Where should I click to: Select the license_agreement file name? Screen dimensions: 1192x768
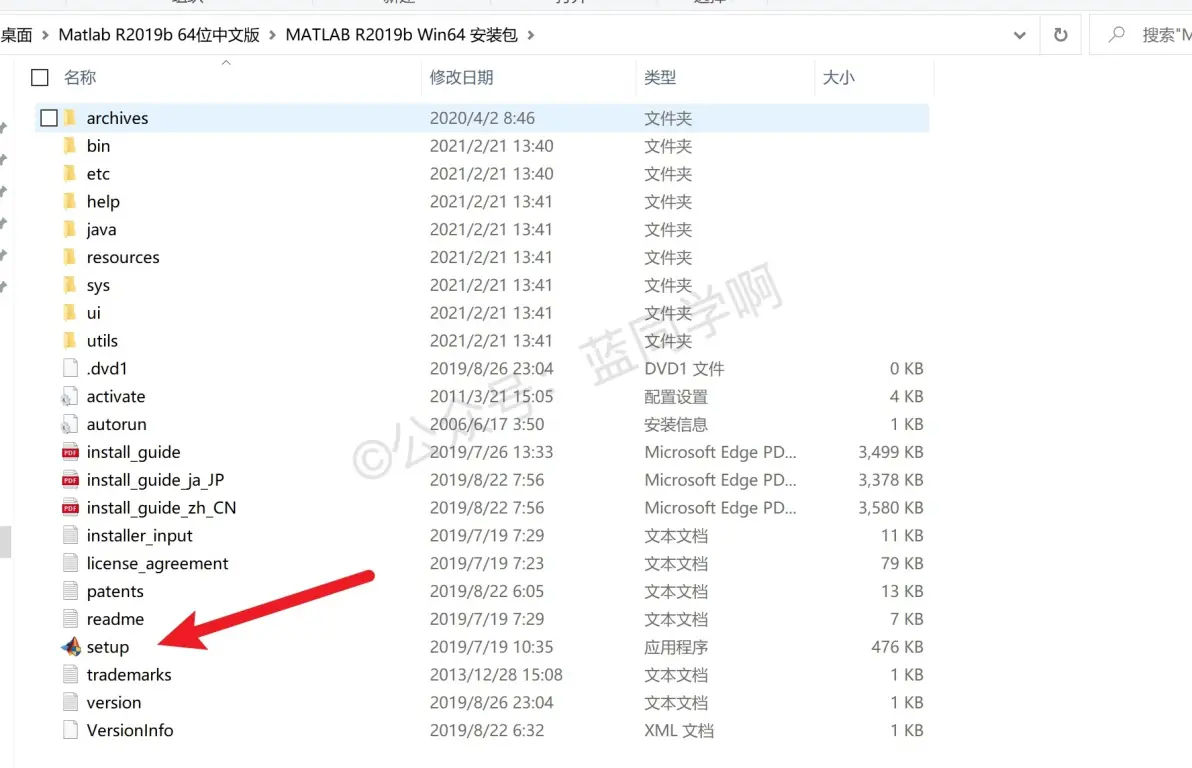[x=157, y=563]
